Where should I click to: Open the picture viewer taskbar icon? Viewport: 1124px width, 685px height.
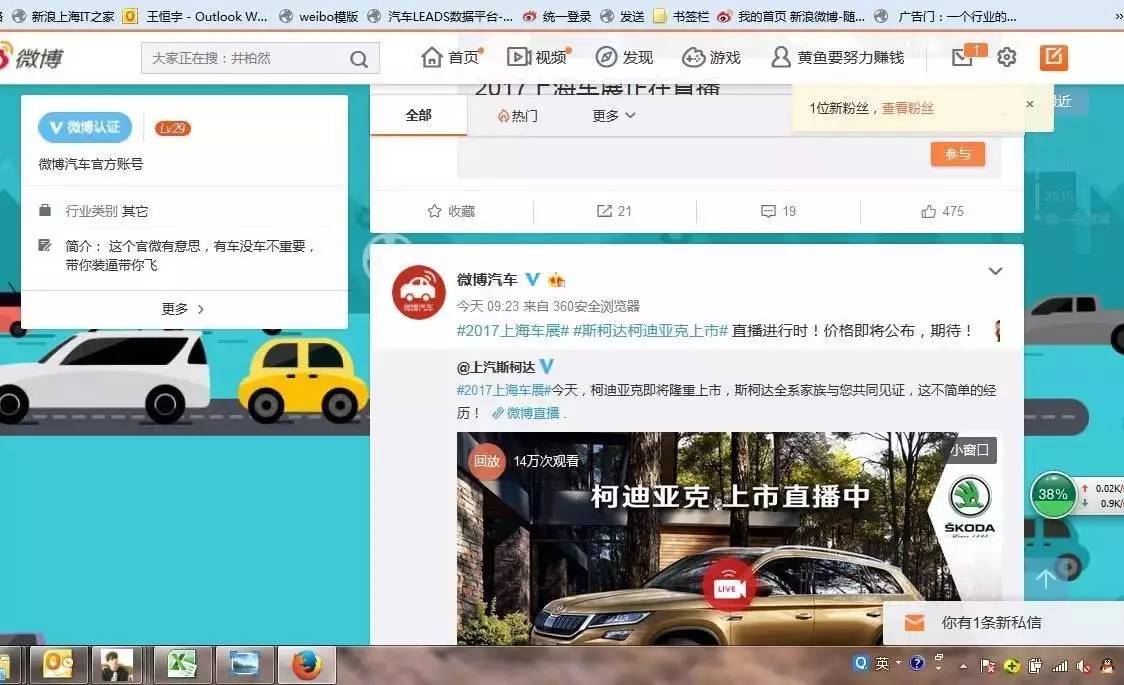[244, 666]
